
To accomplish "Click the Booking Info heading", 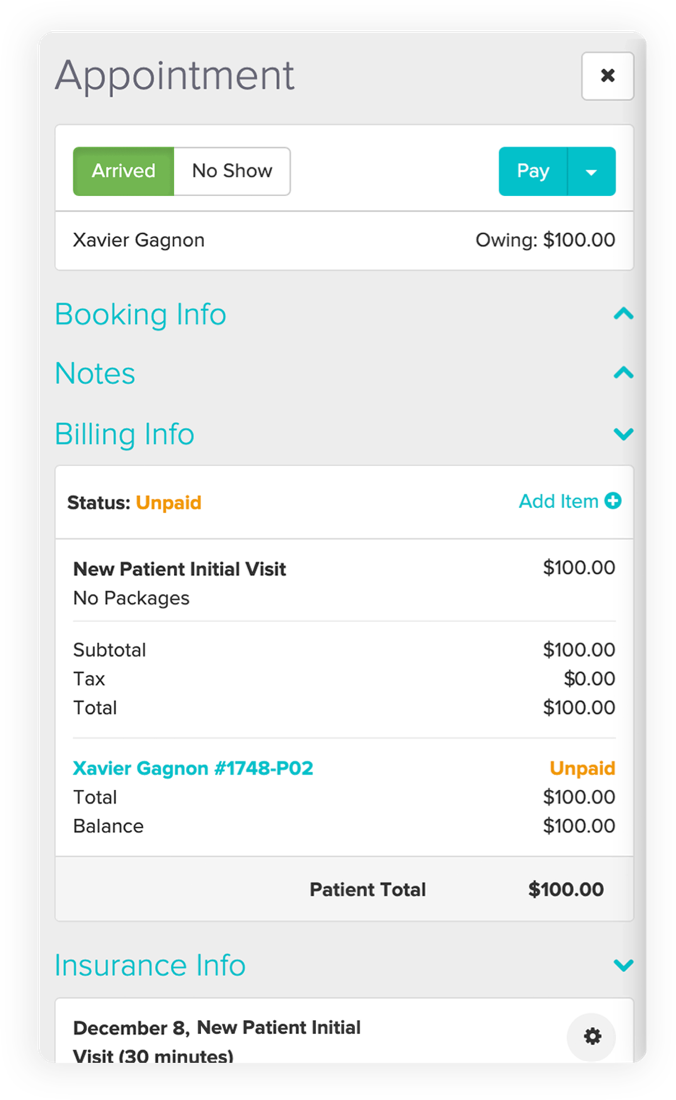I will tap(140, 314).
